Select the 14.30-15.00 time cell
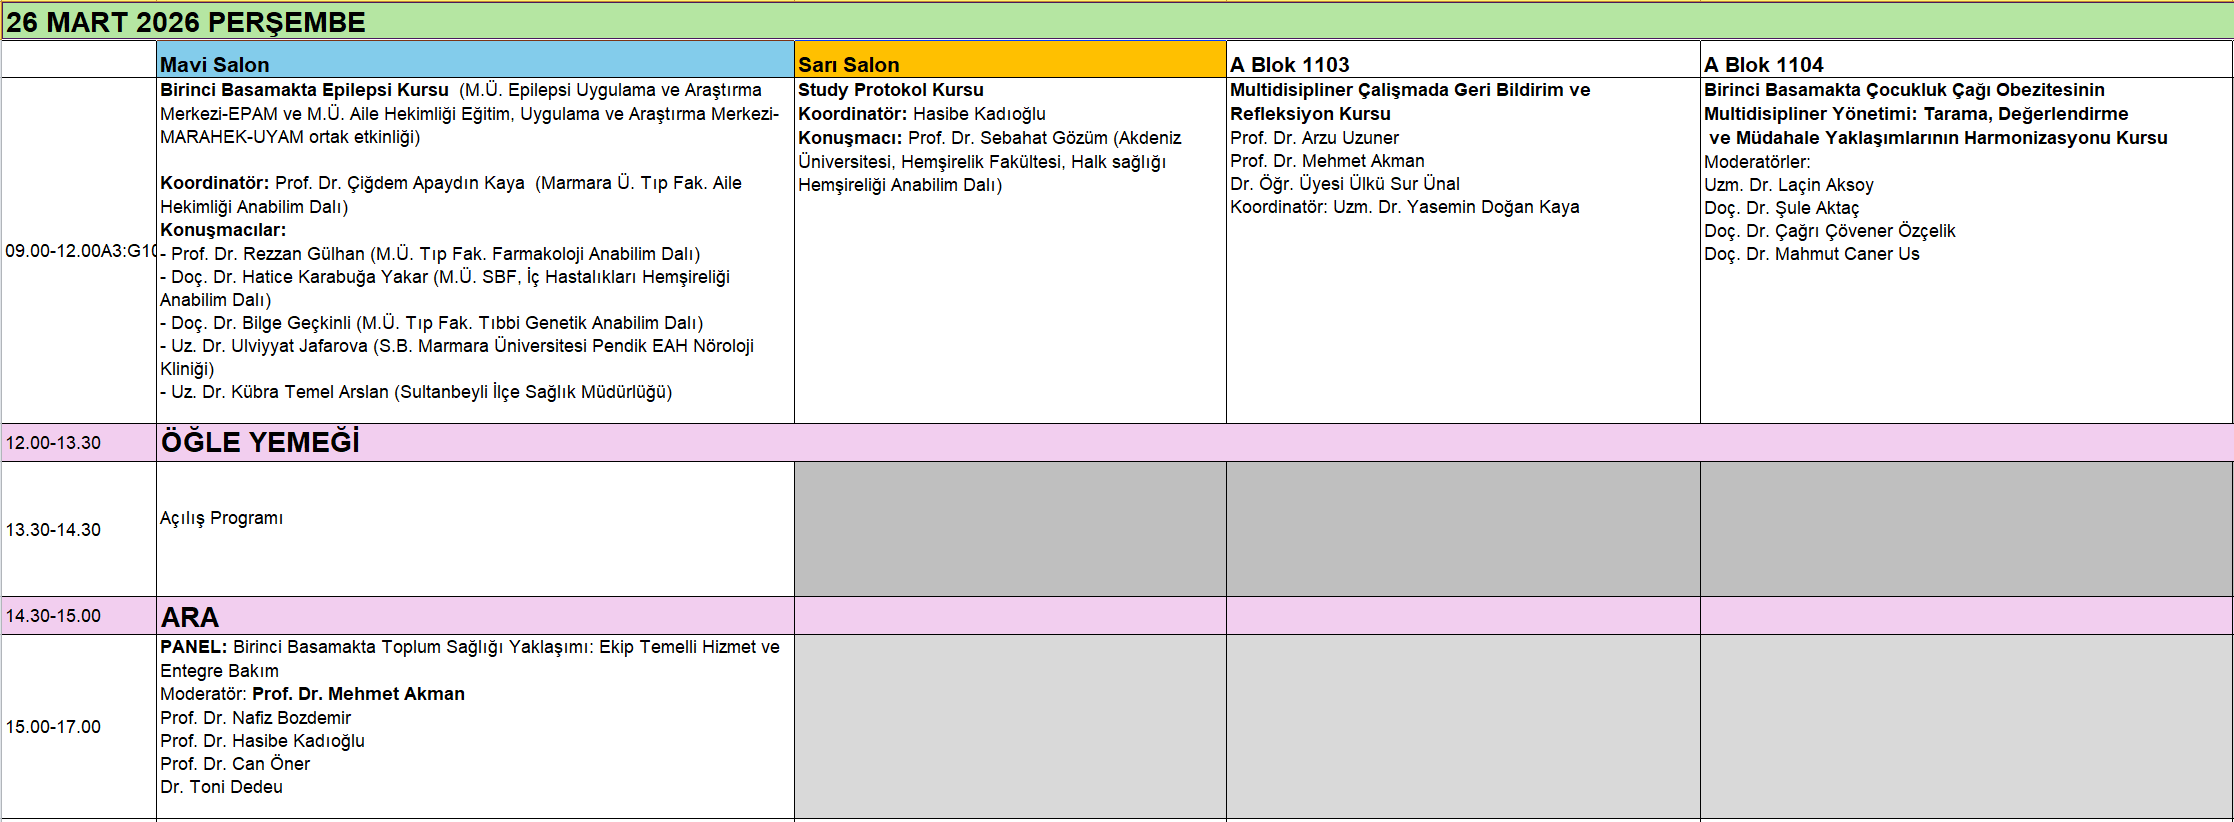Viewport: 2234px width, 822px height. (79, 616)
